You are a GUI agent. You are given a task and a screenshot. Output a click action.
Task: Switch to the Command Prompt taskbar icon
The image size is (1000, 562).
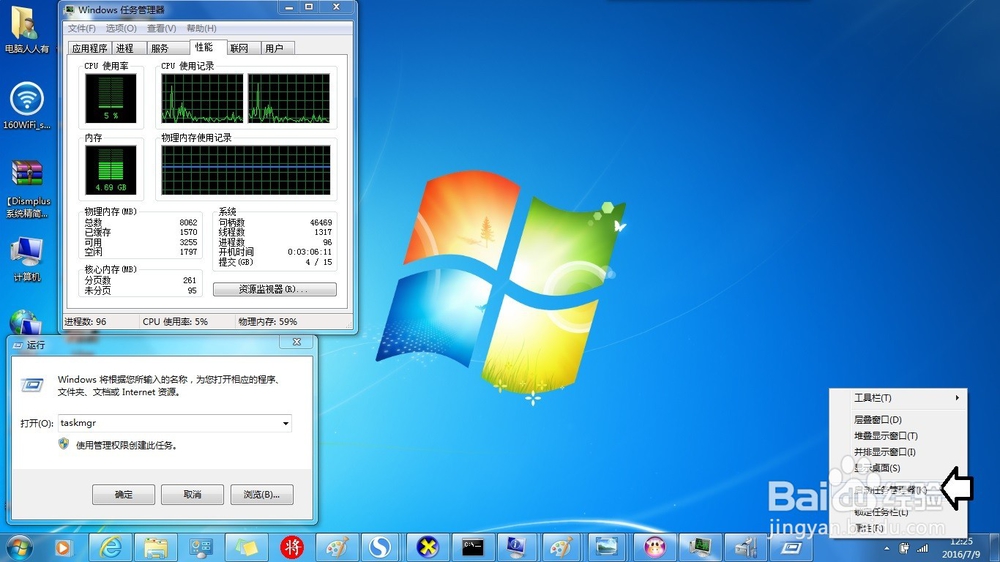pos(473,547)
